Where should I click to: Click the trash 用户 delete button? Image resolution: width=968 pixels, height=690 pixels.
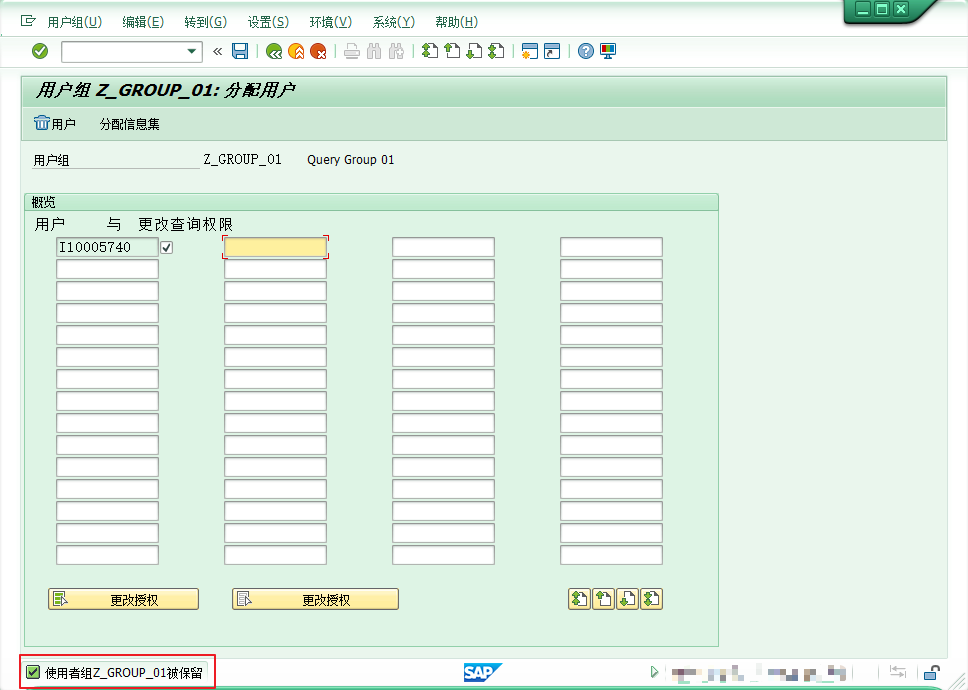tap(55, 123)
